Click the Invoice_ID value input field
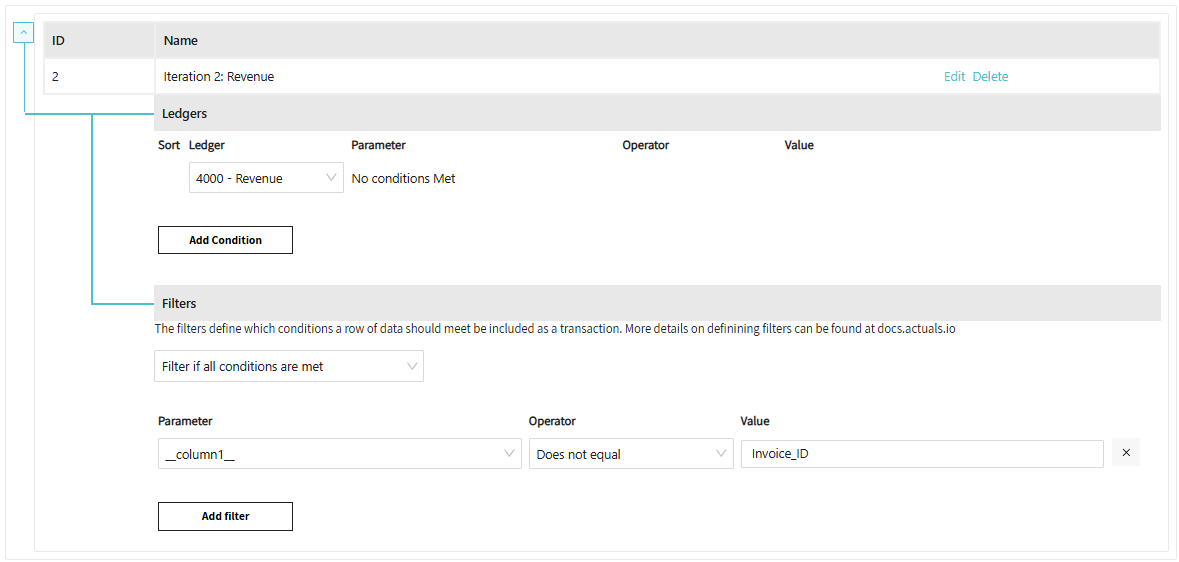Viewport: 1179px width, 562px height. 922,454
